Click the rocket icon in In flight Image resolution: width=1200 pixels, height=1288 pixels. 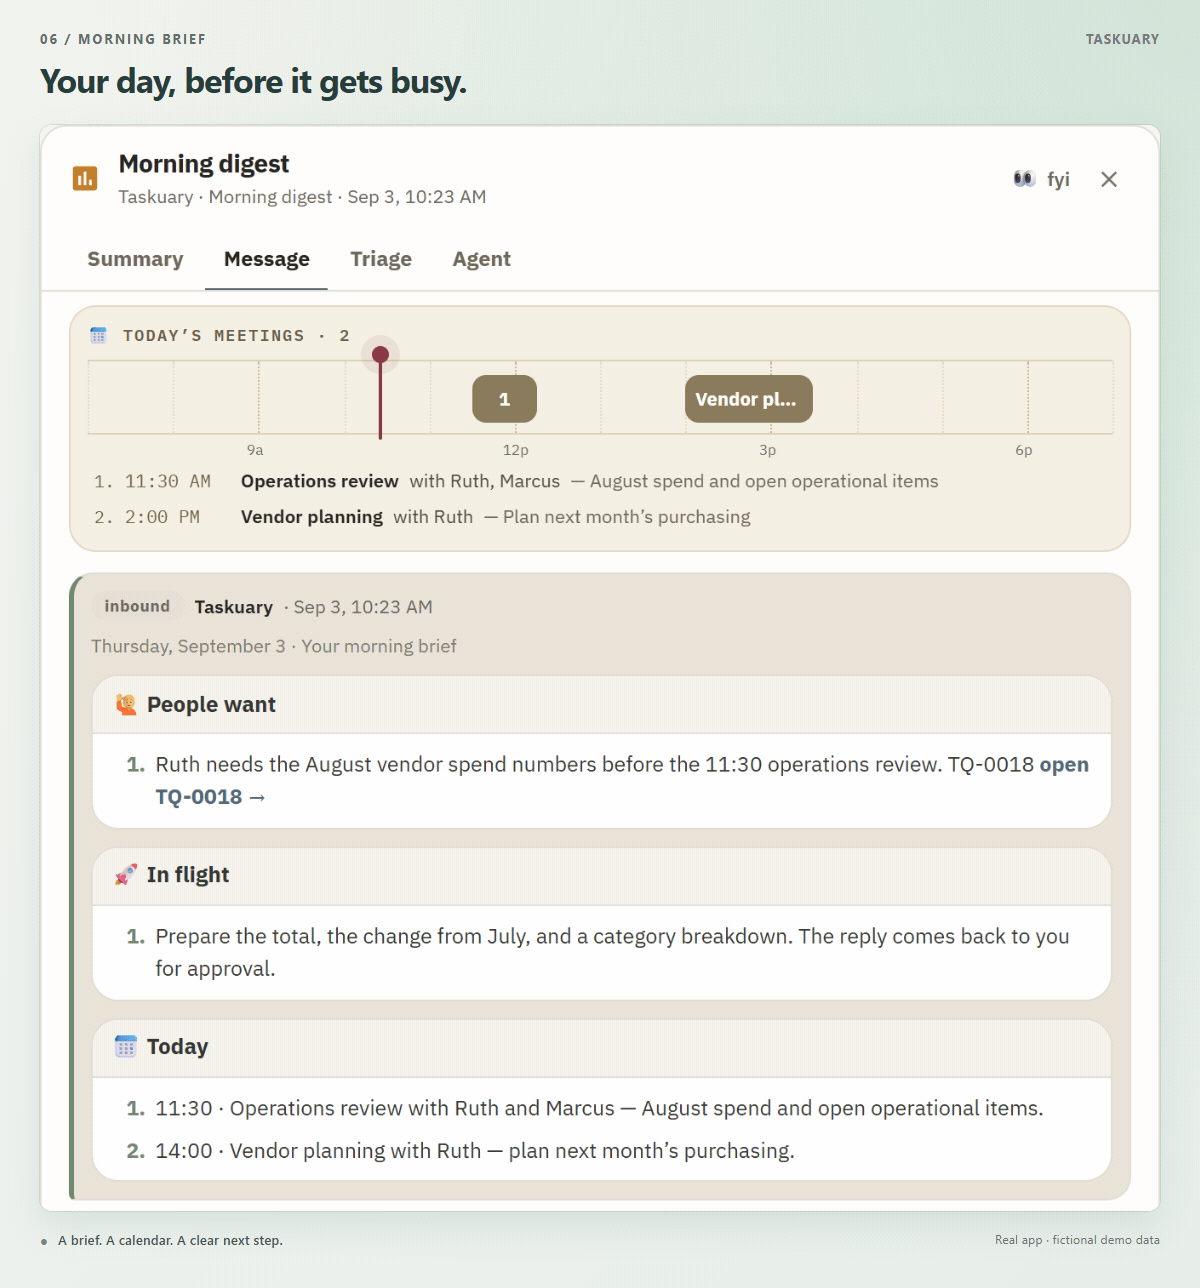pyautogui.click(x=126, y=875)
